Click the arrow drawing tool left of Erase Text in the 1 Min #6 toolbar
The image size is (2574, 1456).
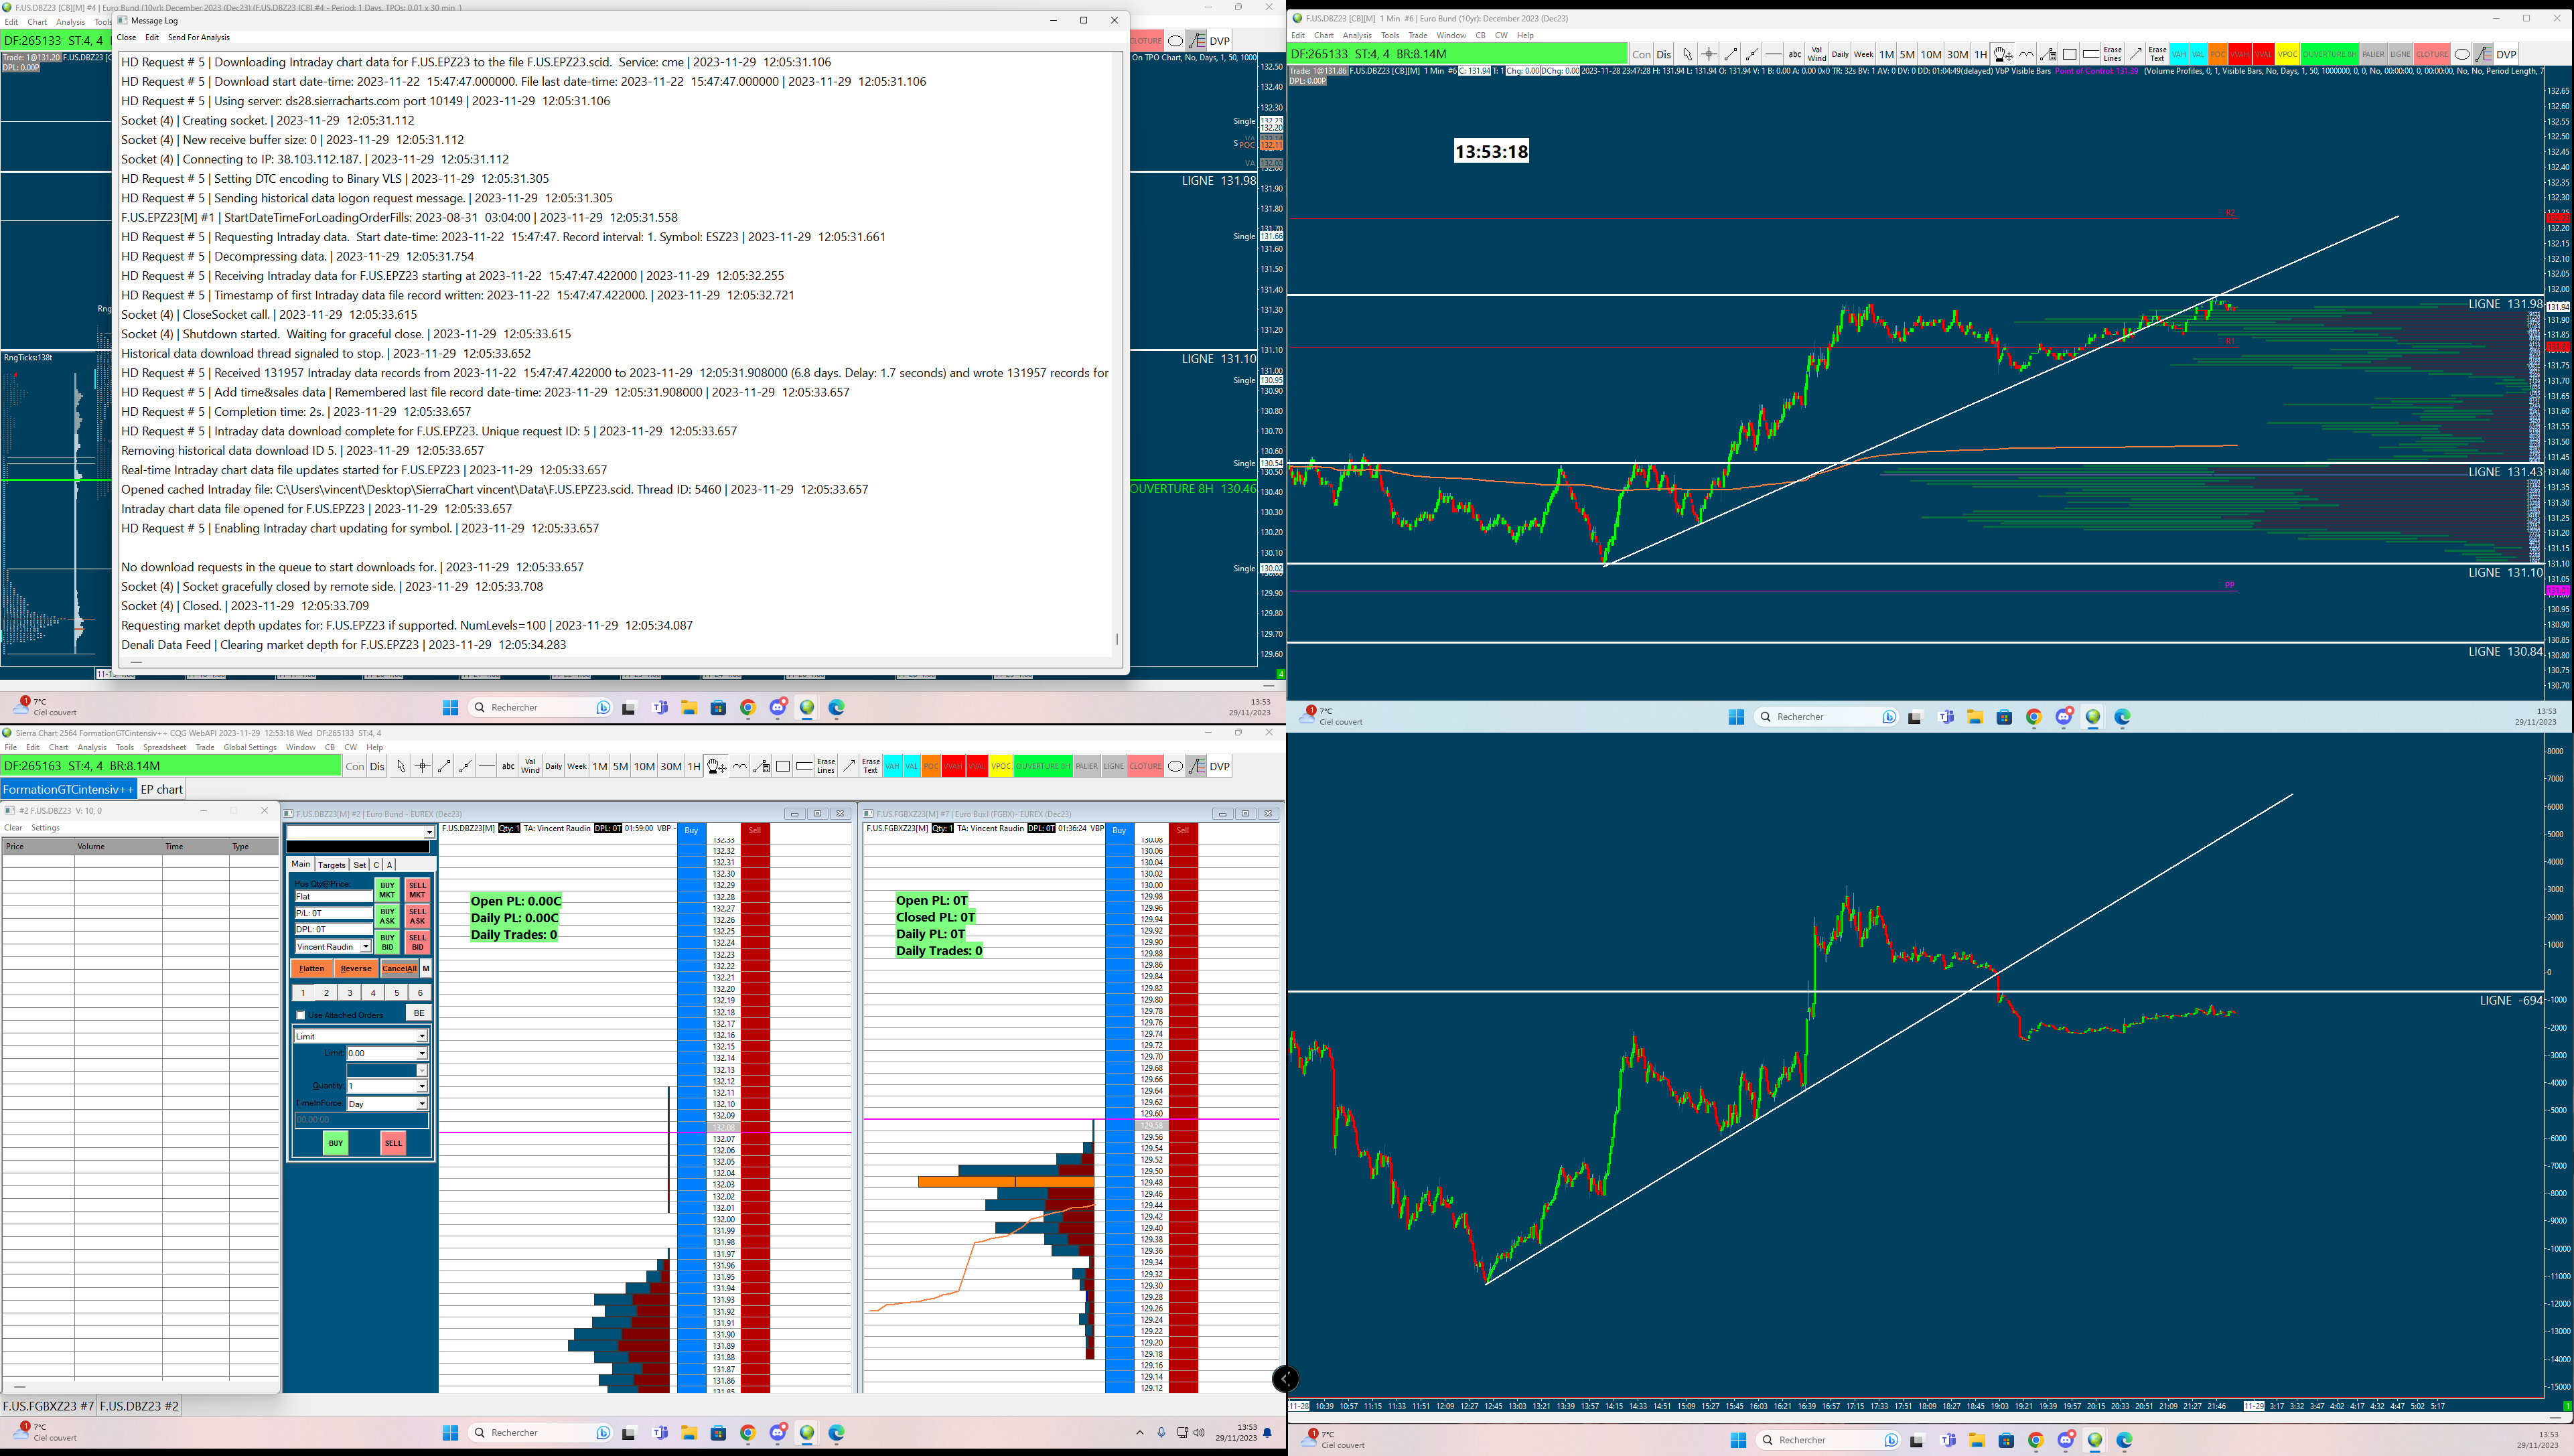tap(2135, 55)
